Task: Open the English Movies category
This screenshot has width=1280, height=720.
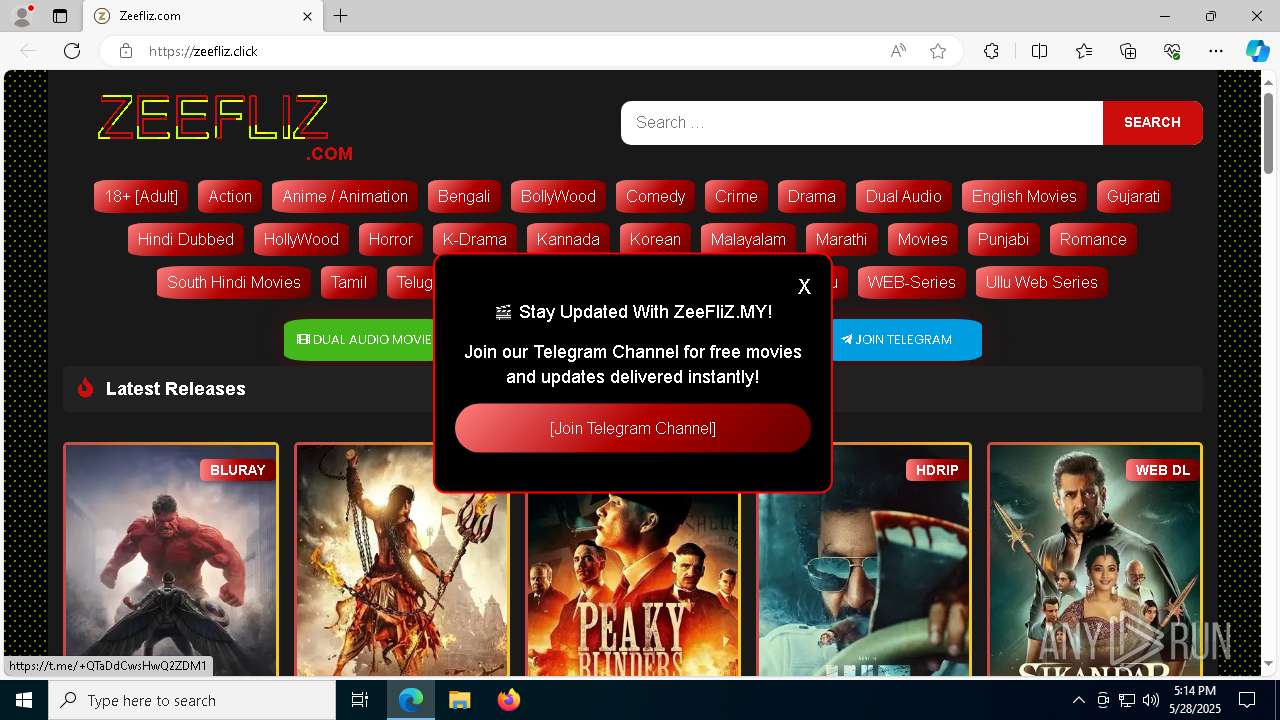Action: pos(1024,196)
